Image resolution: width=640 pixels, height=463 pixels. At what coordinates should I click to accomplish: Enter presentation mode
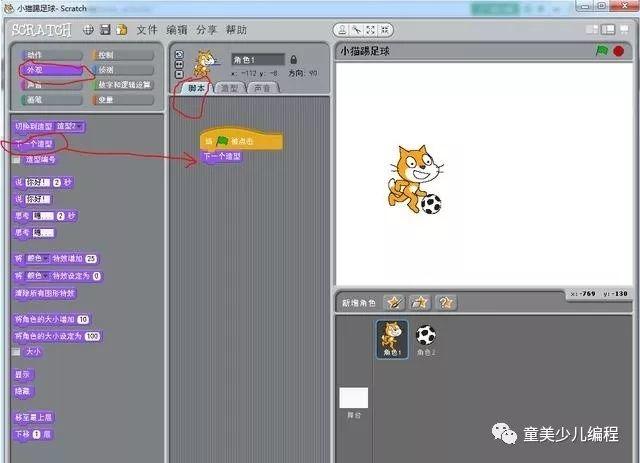pos(624,29)
